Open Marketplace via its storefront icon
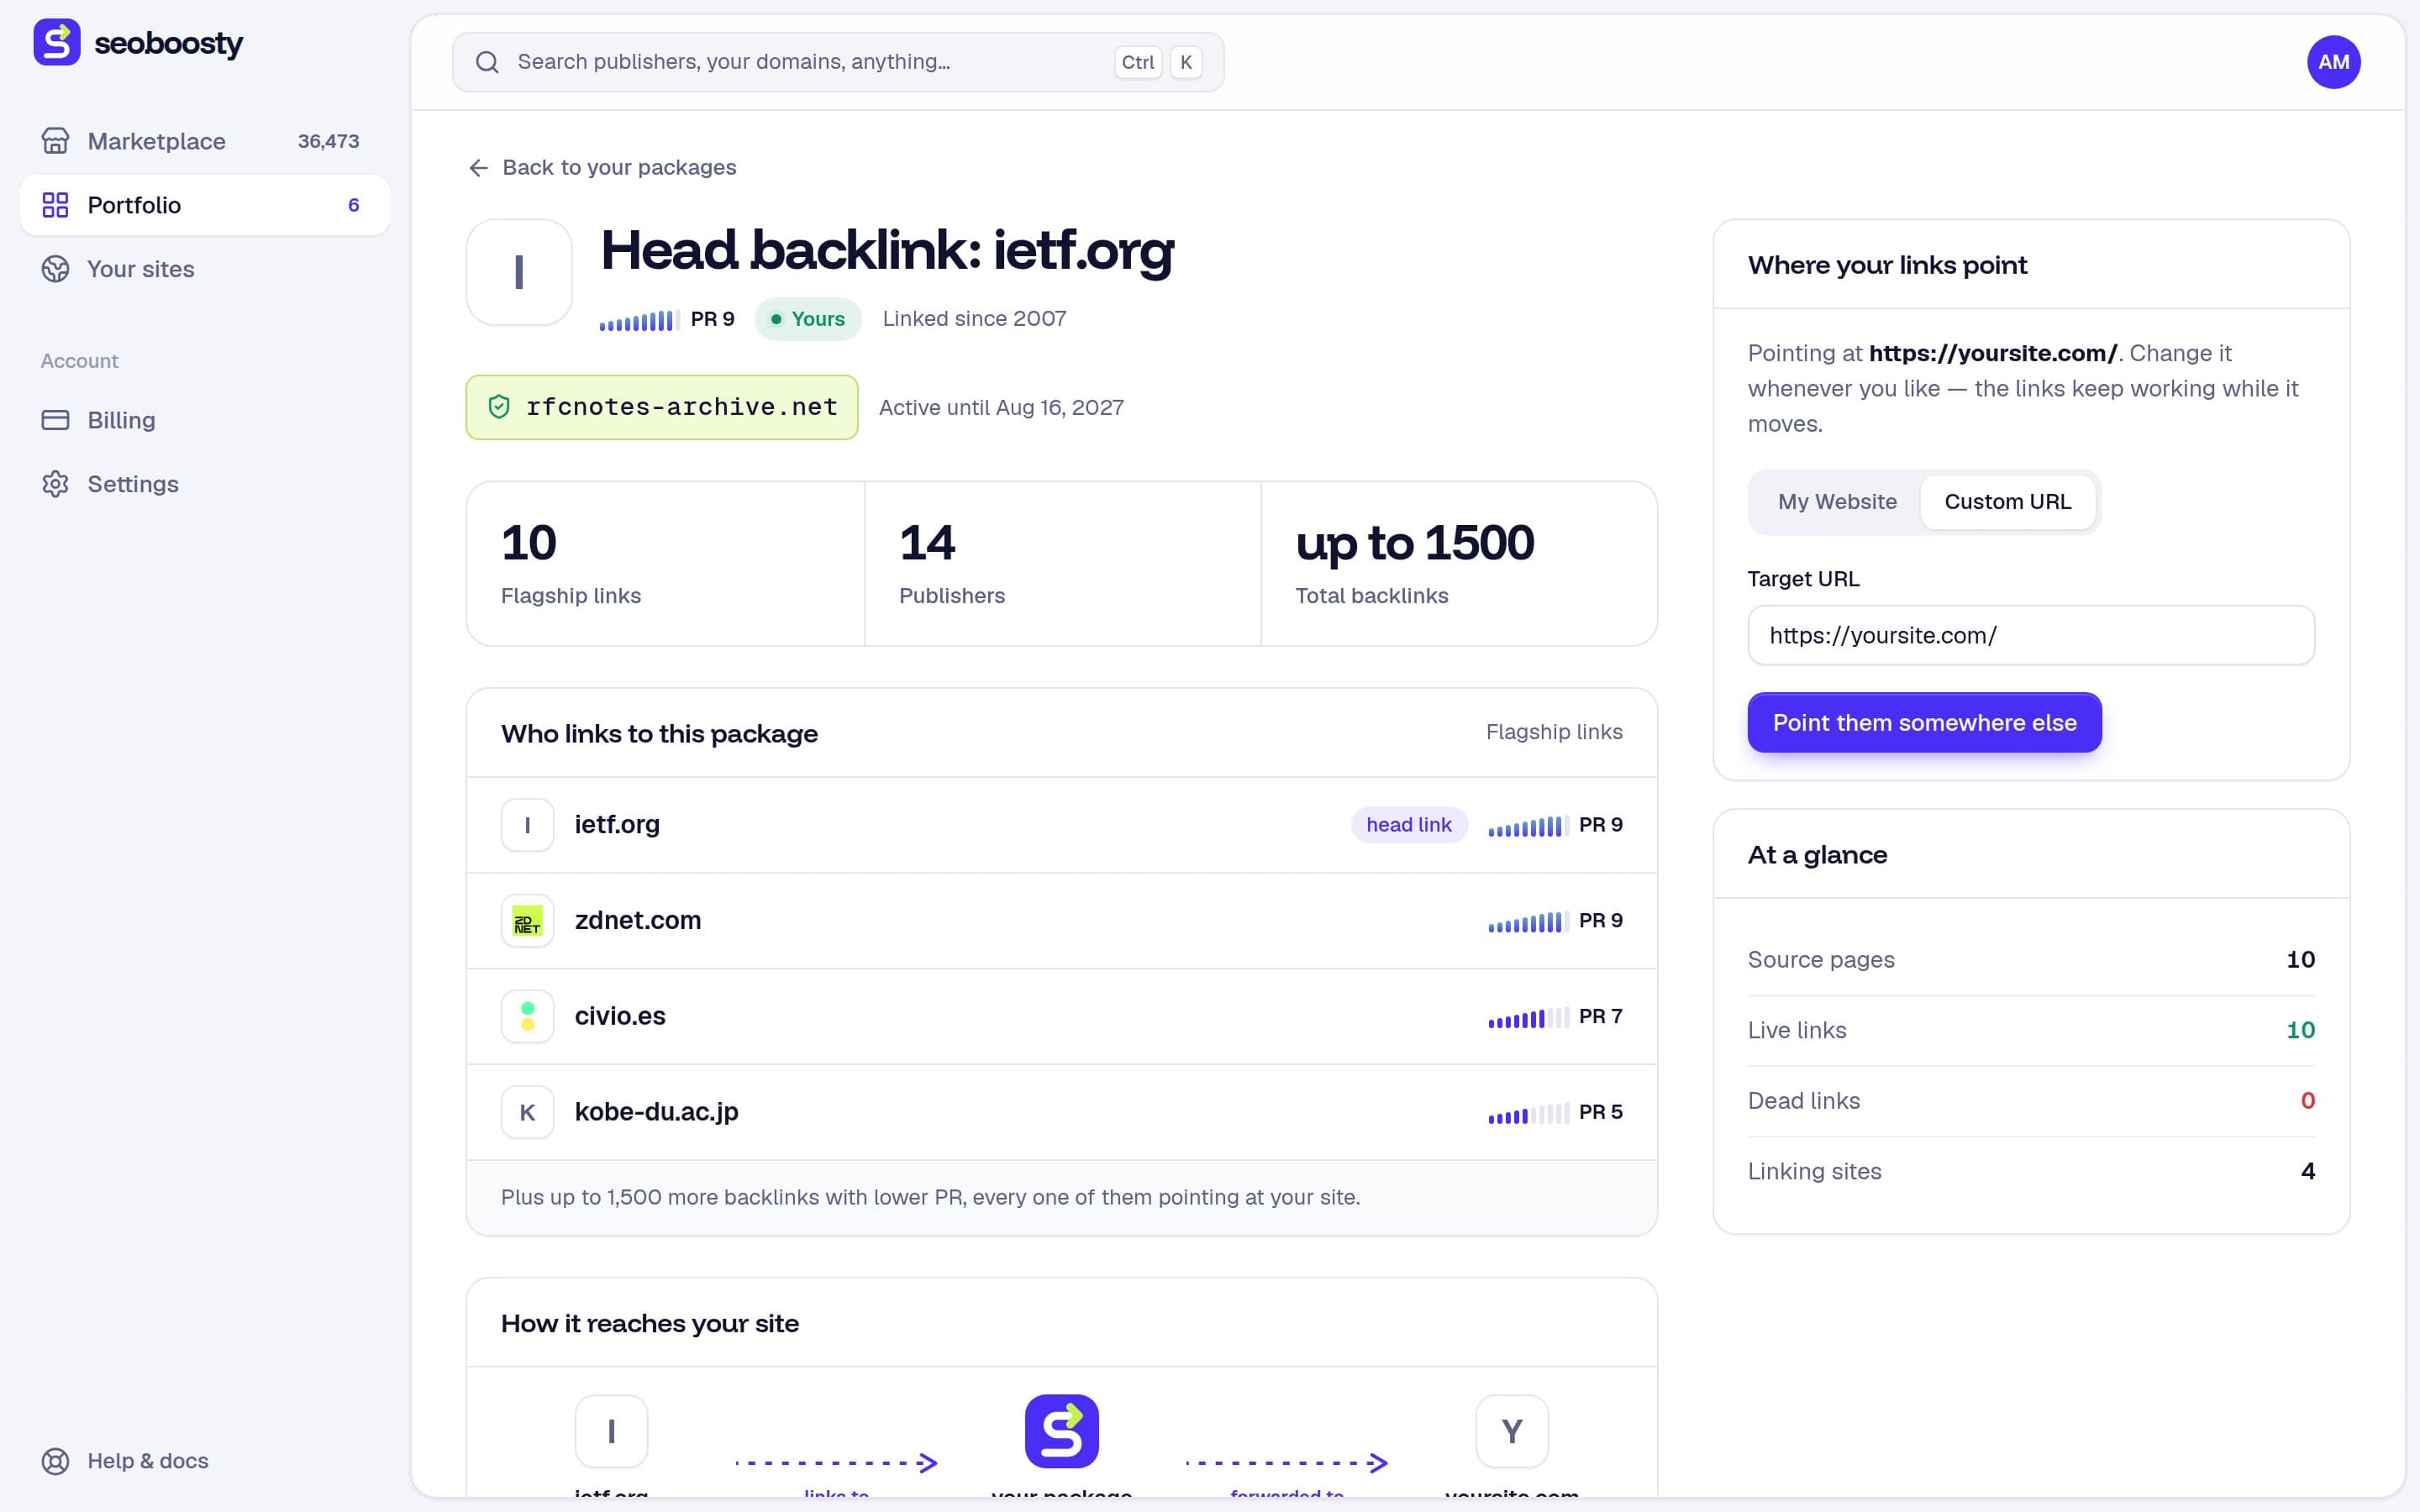 pyautogui.click(x=55, y=141)
